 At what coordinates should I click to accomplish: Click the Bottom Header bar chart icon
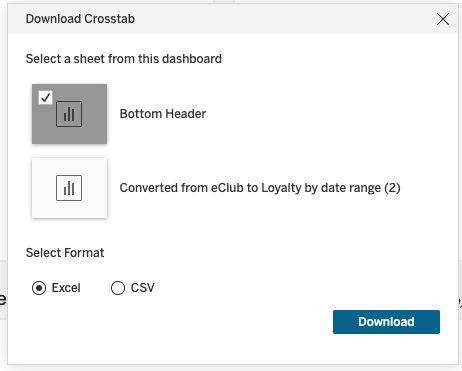[69, 114]
